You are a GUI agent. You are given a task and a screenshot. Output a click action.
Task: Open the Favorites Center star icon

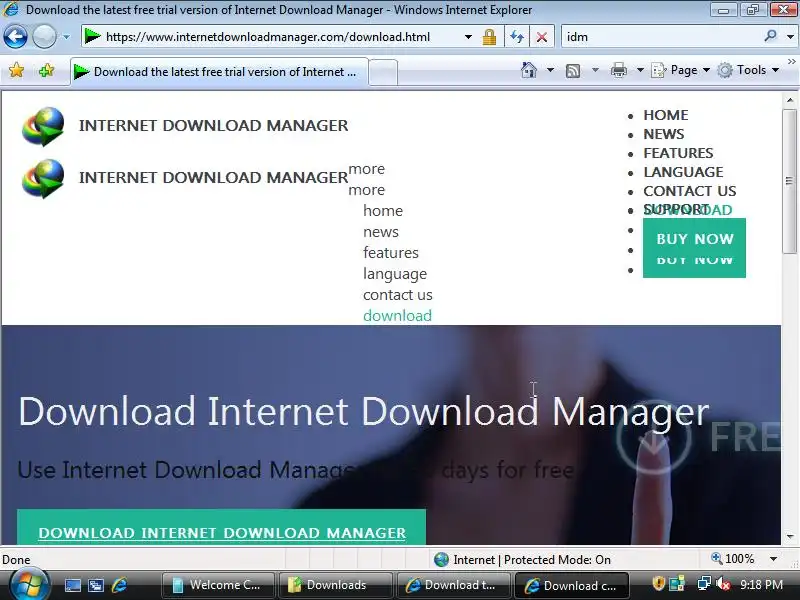16,70
